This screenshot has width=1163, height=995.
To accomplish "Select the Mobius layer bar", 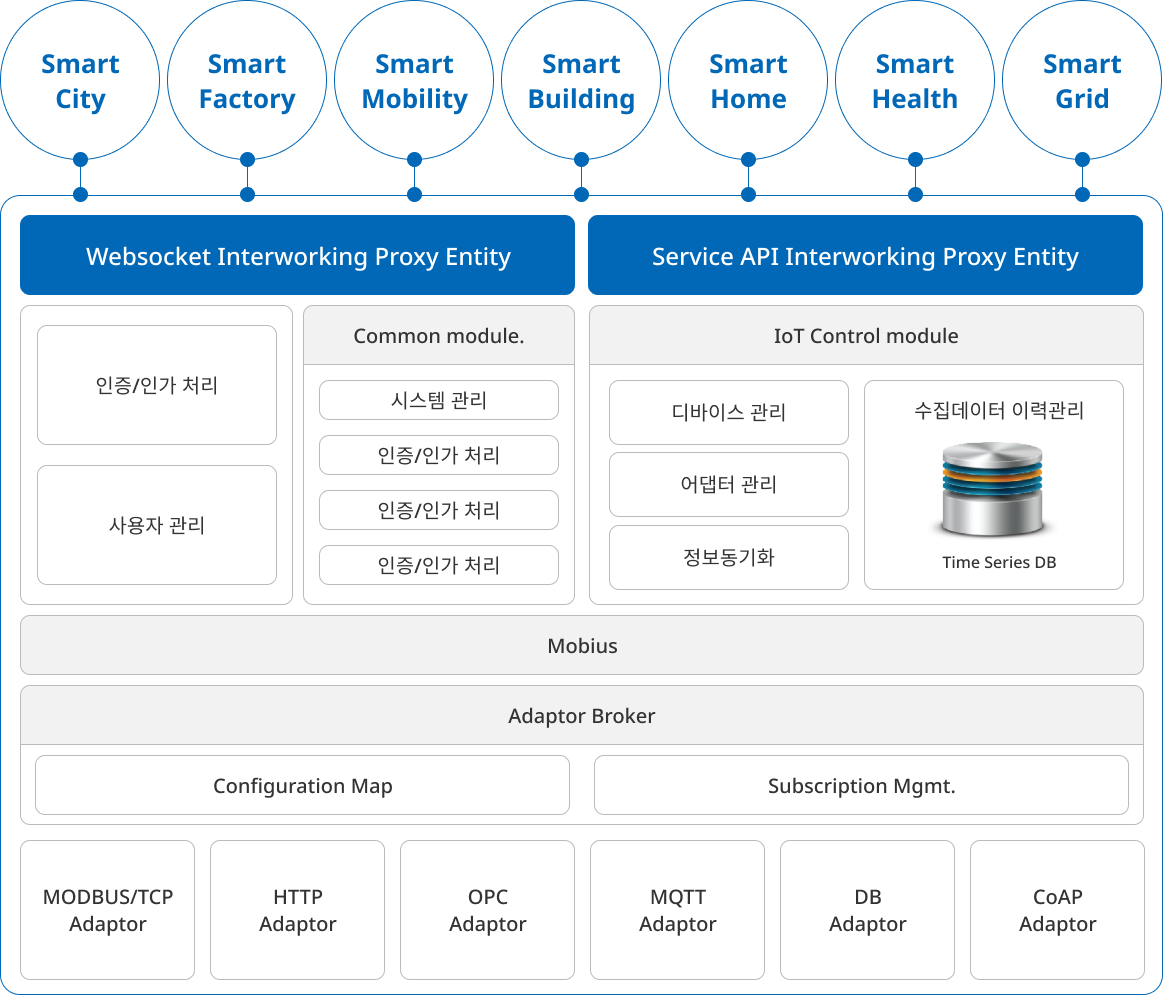I will (582, 646).
